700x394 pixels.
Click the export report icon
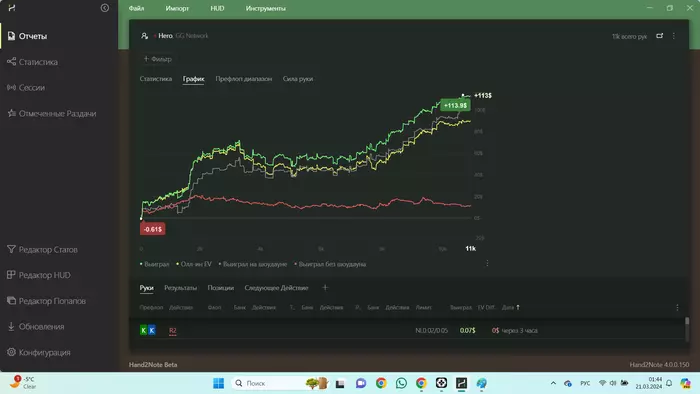[x=659, y=36]
